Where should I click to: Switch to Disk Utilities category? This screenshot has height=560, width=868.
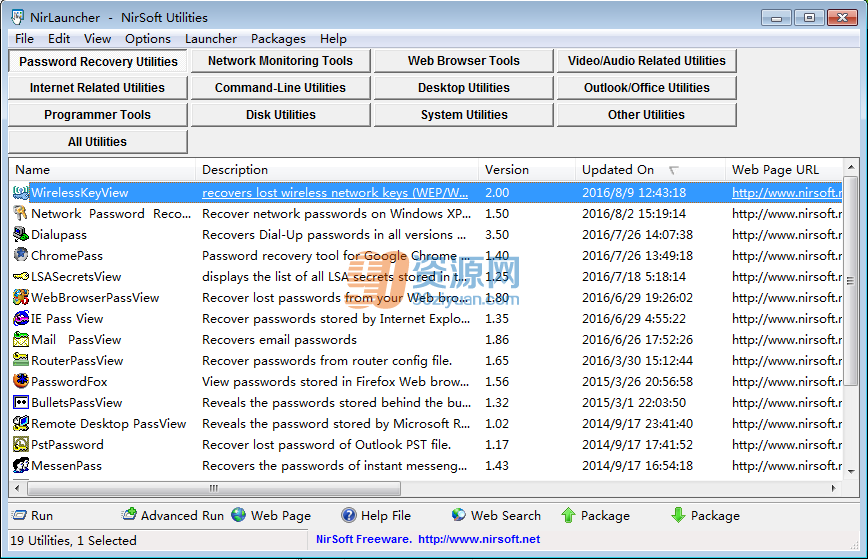click(x=281, y=115)
